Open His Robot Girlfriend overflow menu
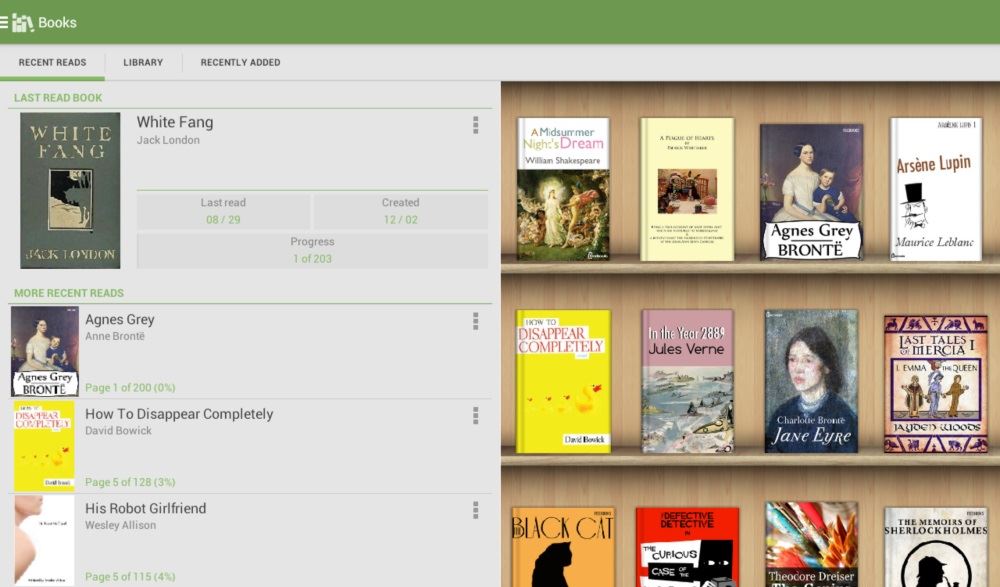Screen dimensions: 1000x587 coord(475,510)
